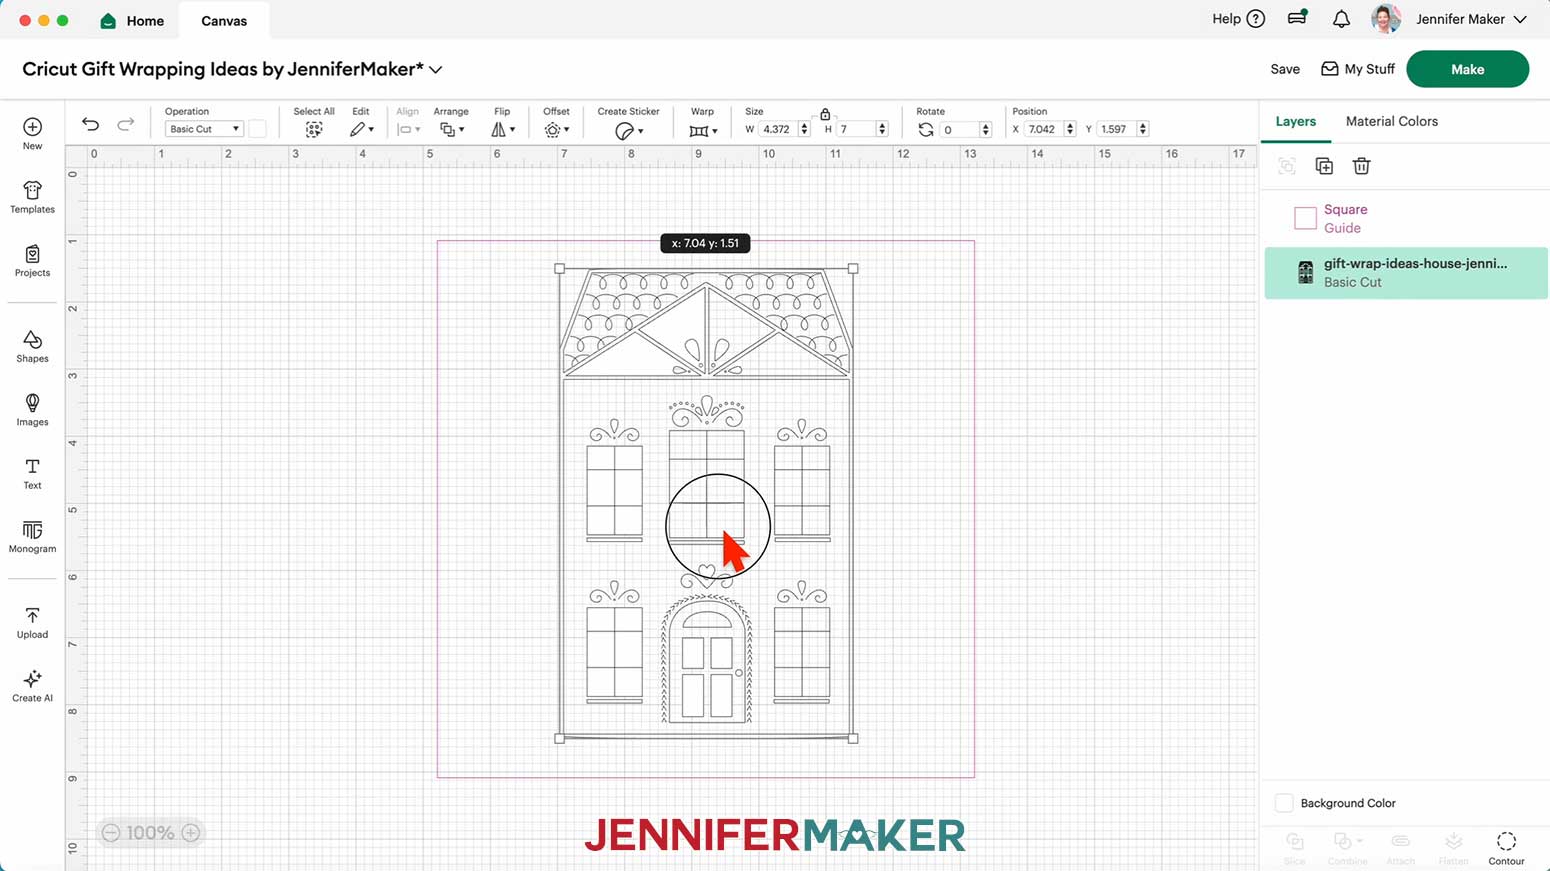The image size is (1550, 871).
Task: Click the Height size input field
Action: point(856,129)
